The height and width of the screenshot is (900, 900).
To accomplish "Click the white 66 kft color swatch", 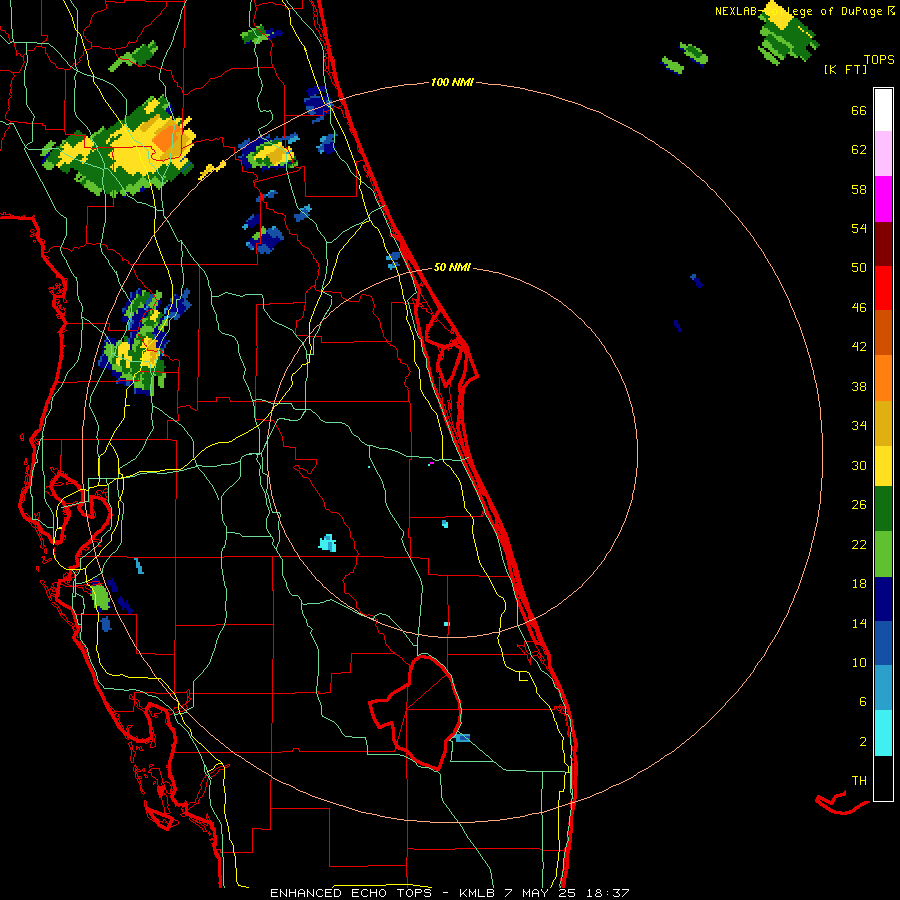I will point(883,110).
